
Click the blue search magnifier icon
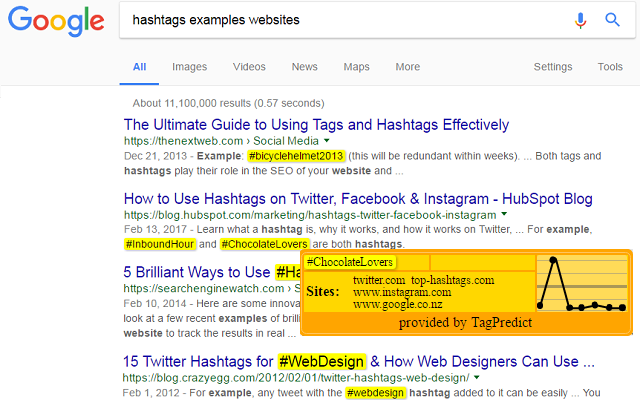pyautogui.click(x=612, y=20)
